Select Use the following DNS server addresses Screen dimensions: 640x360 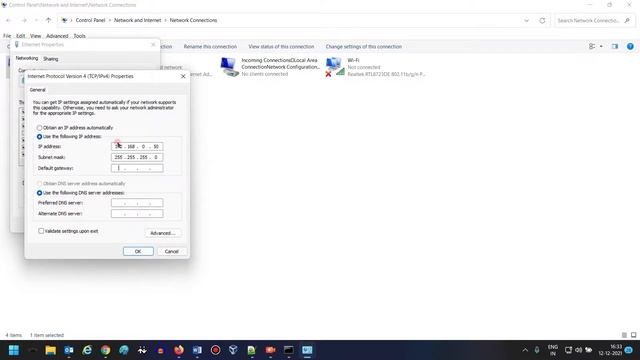click(40, 193)
